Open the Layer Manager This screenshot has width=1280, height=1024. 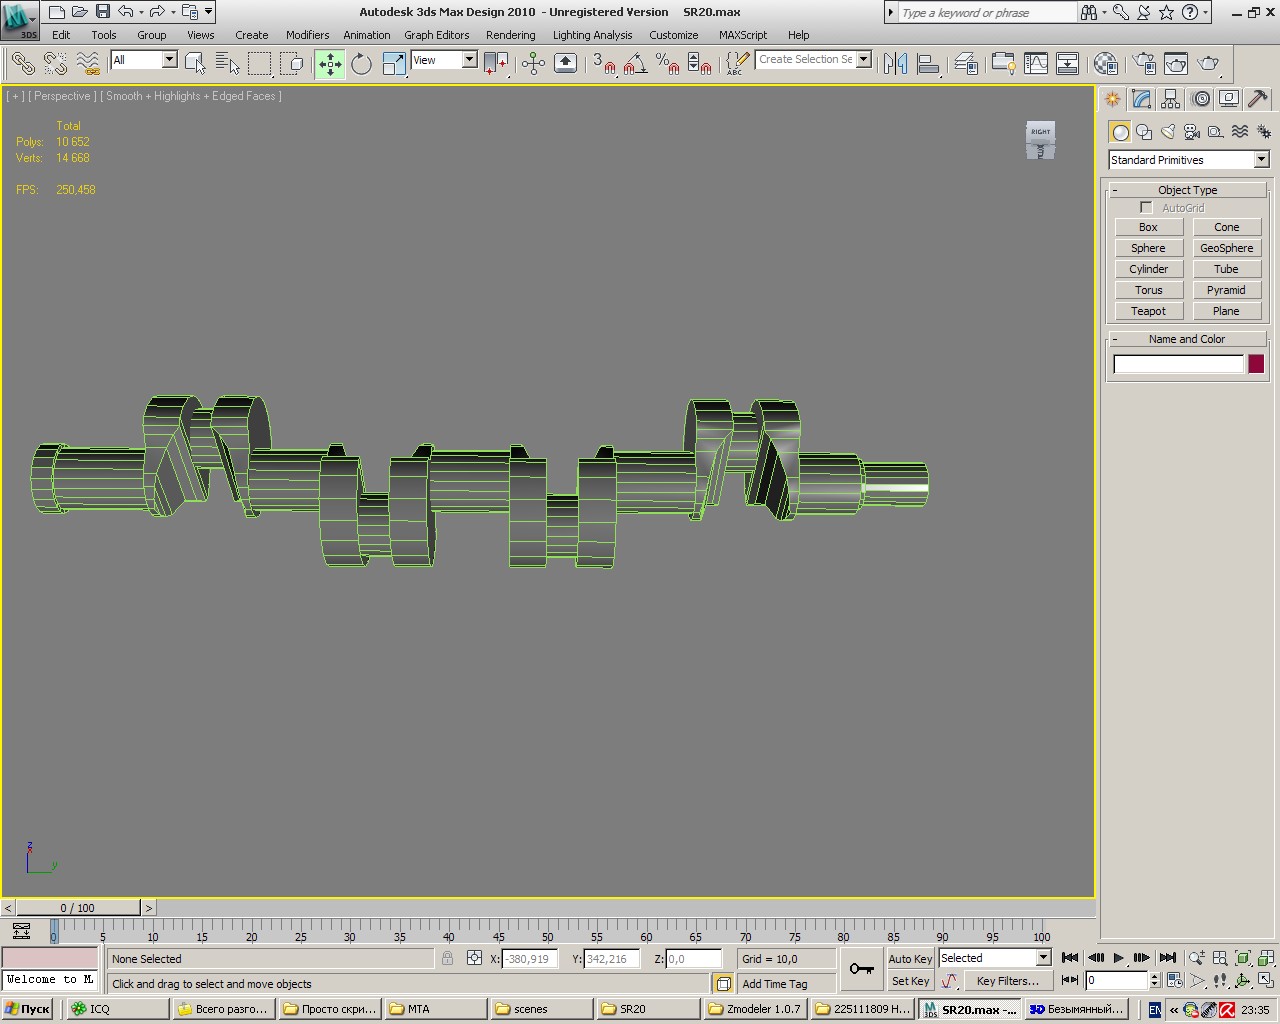click(966, 64)
